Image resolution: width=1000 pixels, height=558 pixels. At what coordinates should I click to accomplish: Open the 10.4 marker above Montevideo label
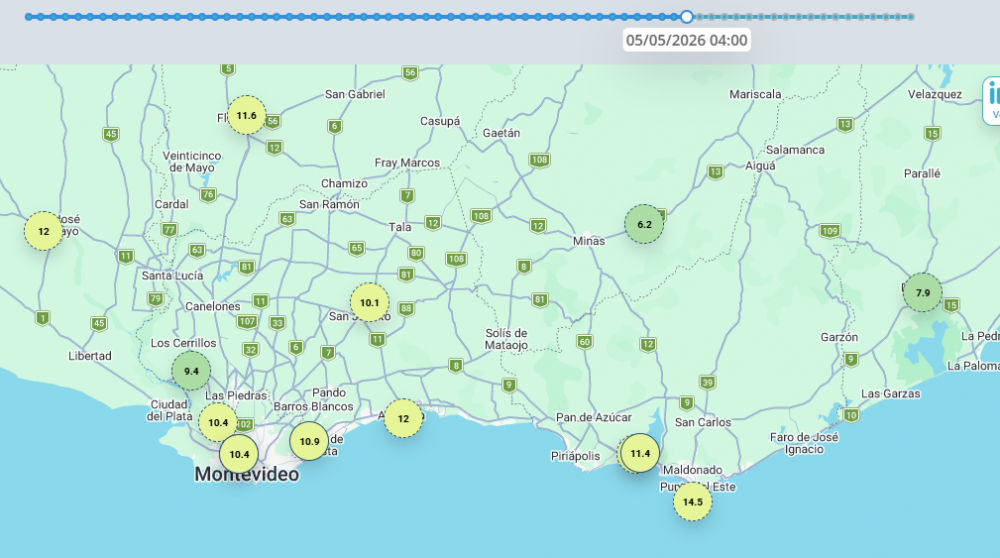pyautogui.click(x=239, y=454)
